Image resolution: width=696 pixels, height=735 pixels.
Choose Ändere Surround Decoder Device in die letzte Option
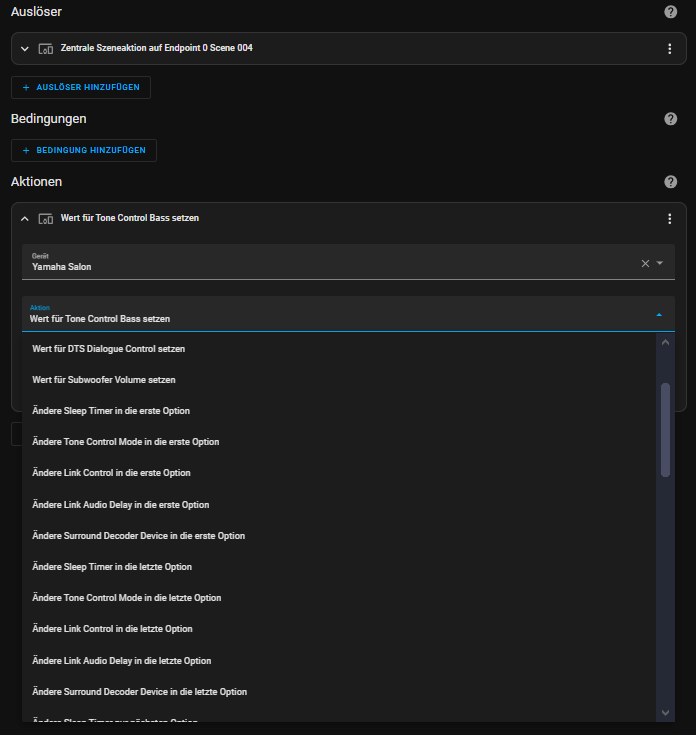click(x=338, y=691)
